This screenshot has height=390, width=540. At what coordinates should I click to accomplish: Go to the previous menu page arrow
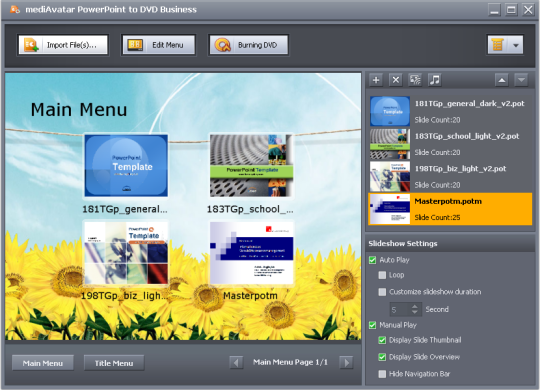236,362
